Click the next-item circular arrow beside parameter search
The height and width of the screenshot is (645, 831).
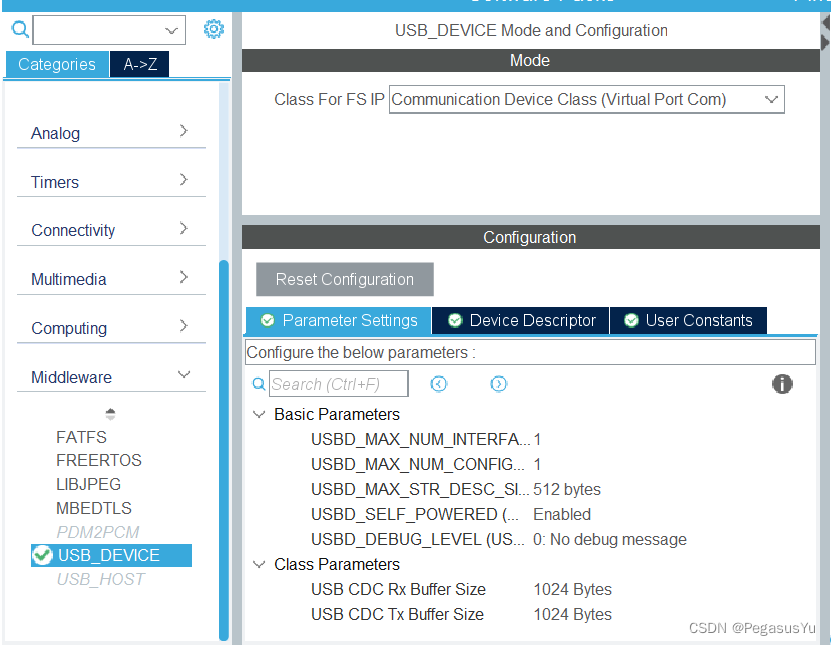[499, 383]
